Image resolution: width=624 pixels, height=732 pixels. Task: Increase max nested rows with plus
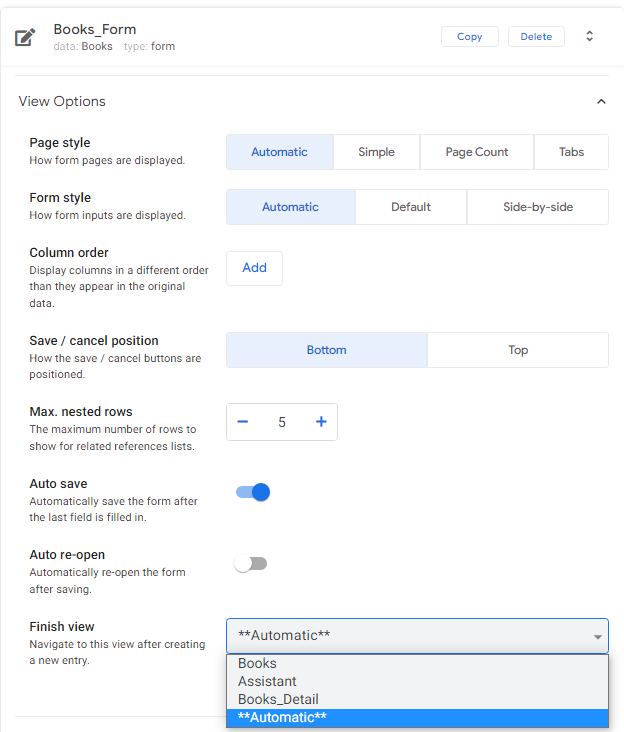pyautogui.click(x=321, y=422)
